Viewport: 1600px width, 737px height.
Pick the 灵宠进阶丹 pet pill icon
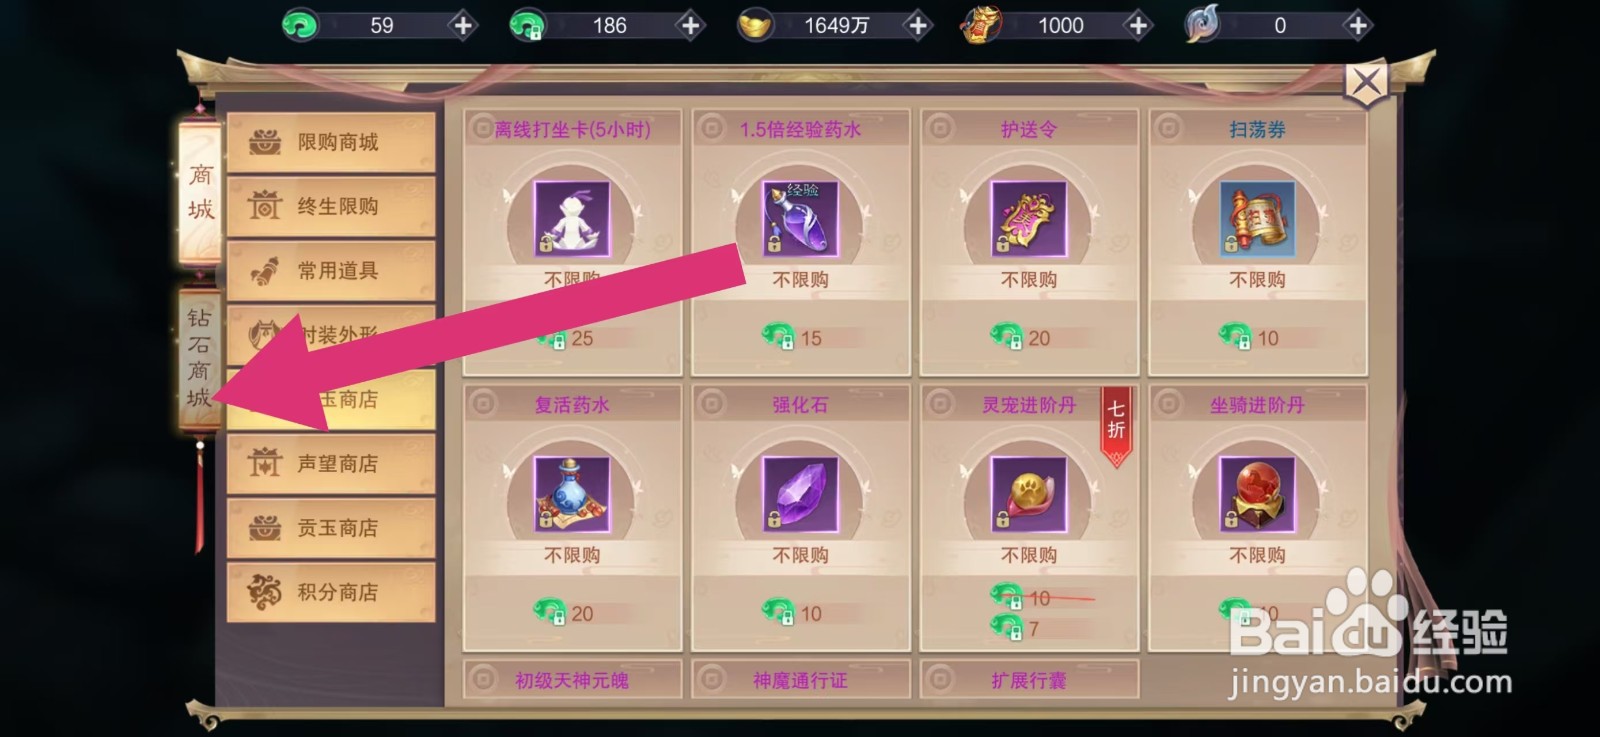(1029, 494)
